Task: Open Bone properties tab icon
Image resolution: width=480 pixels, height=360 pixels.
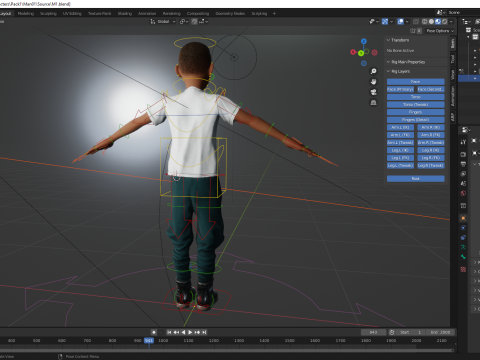Action: click(463, 257)
